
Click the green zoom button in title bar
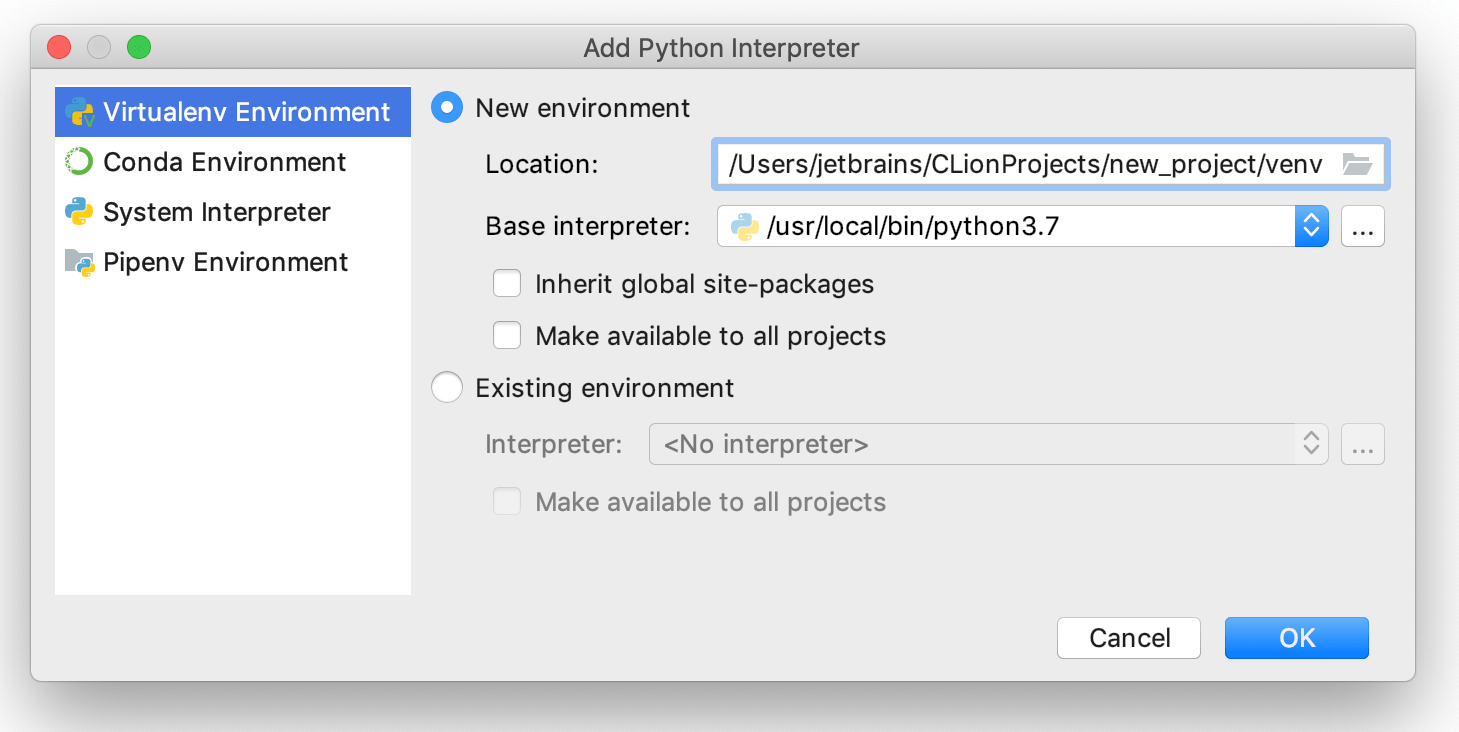tap(139, 47)
